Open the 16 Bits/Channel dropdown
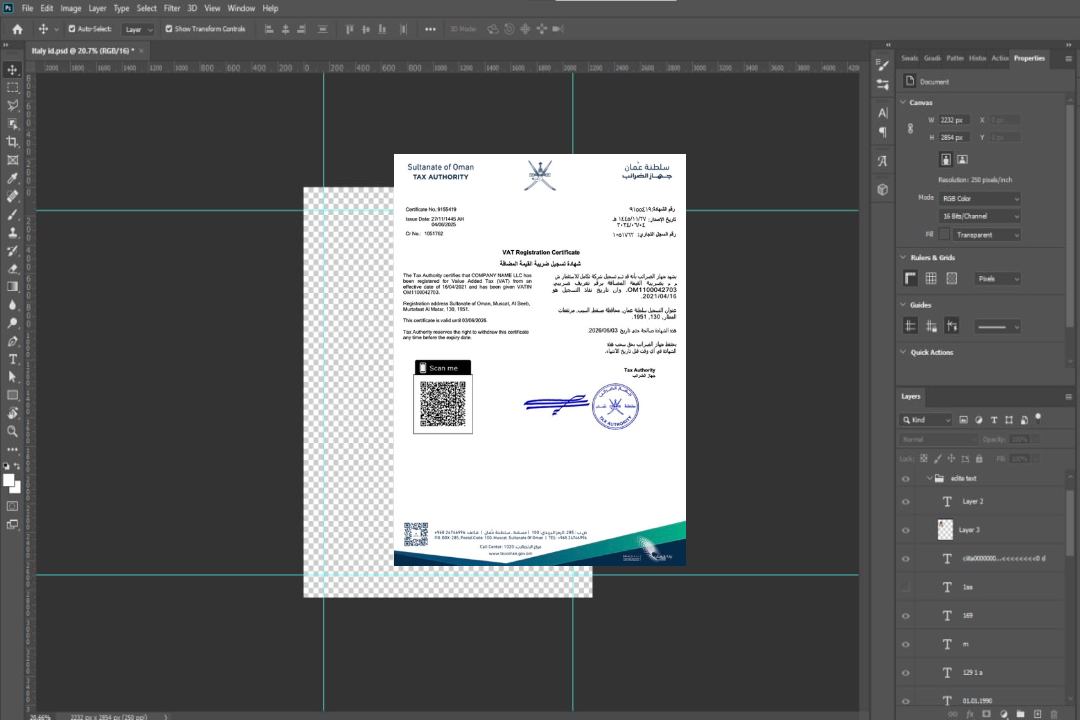The width and height of the screenshot is (1080, 720). click(979, 216)
